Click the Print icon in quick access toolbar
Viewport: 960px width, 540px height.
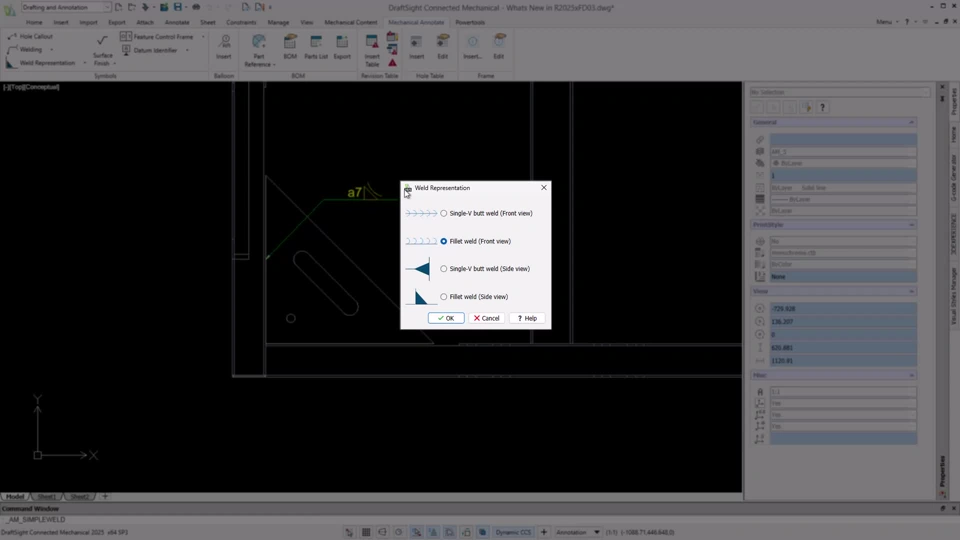coord(196,7)
